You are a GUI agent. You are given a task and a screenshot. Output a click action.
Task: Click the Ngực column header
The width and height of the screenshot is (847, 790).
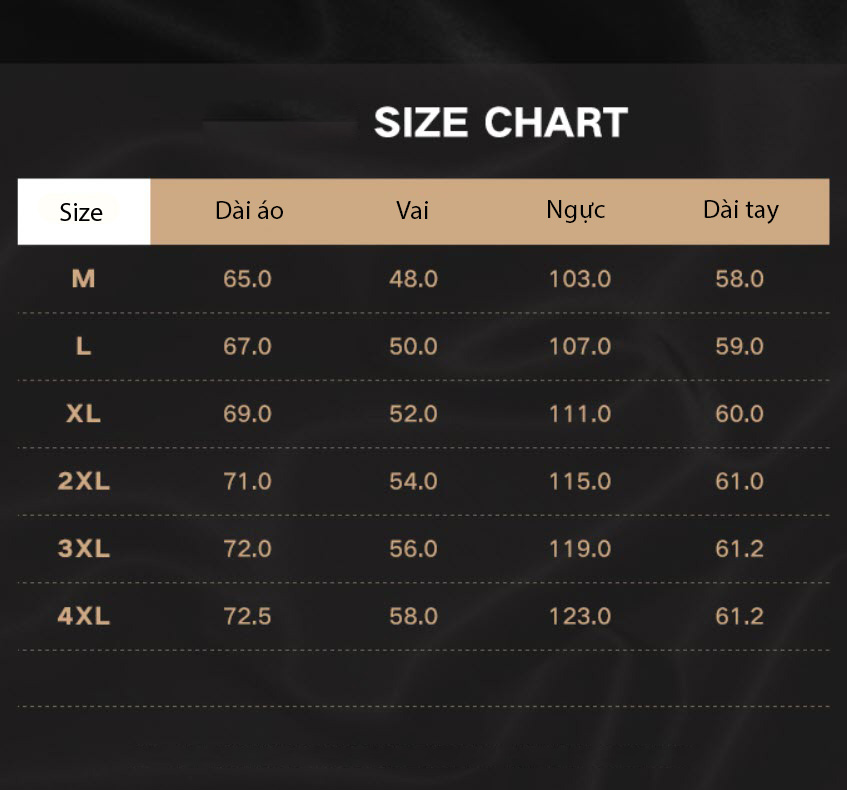coord(575,210)
